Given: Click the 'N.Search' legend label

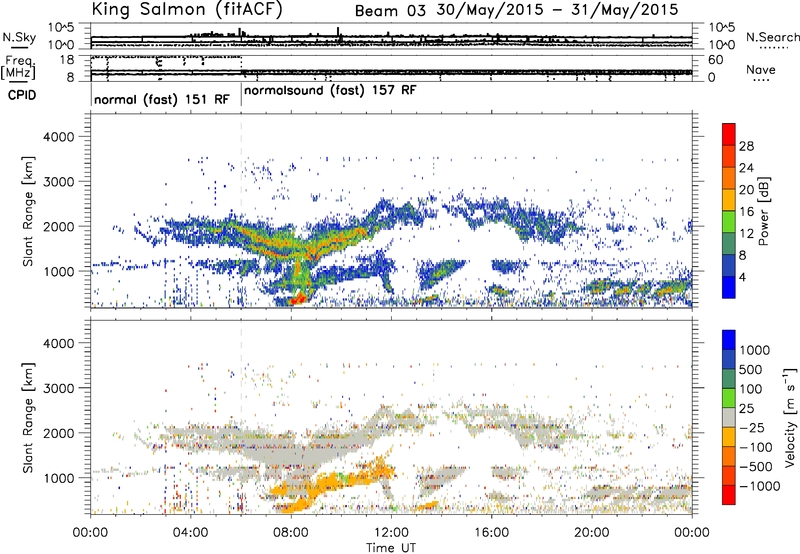Looking at the screenshot, I should point(772,37).
